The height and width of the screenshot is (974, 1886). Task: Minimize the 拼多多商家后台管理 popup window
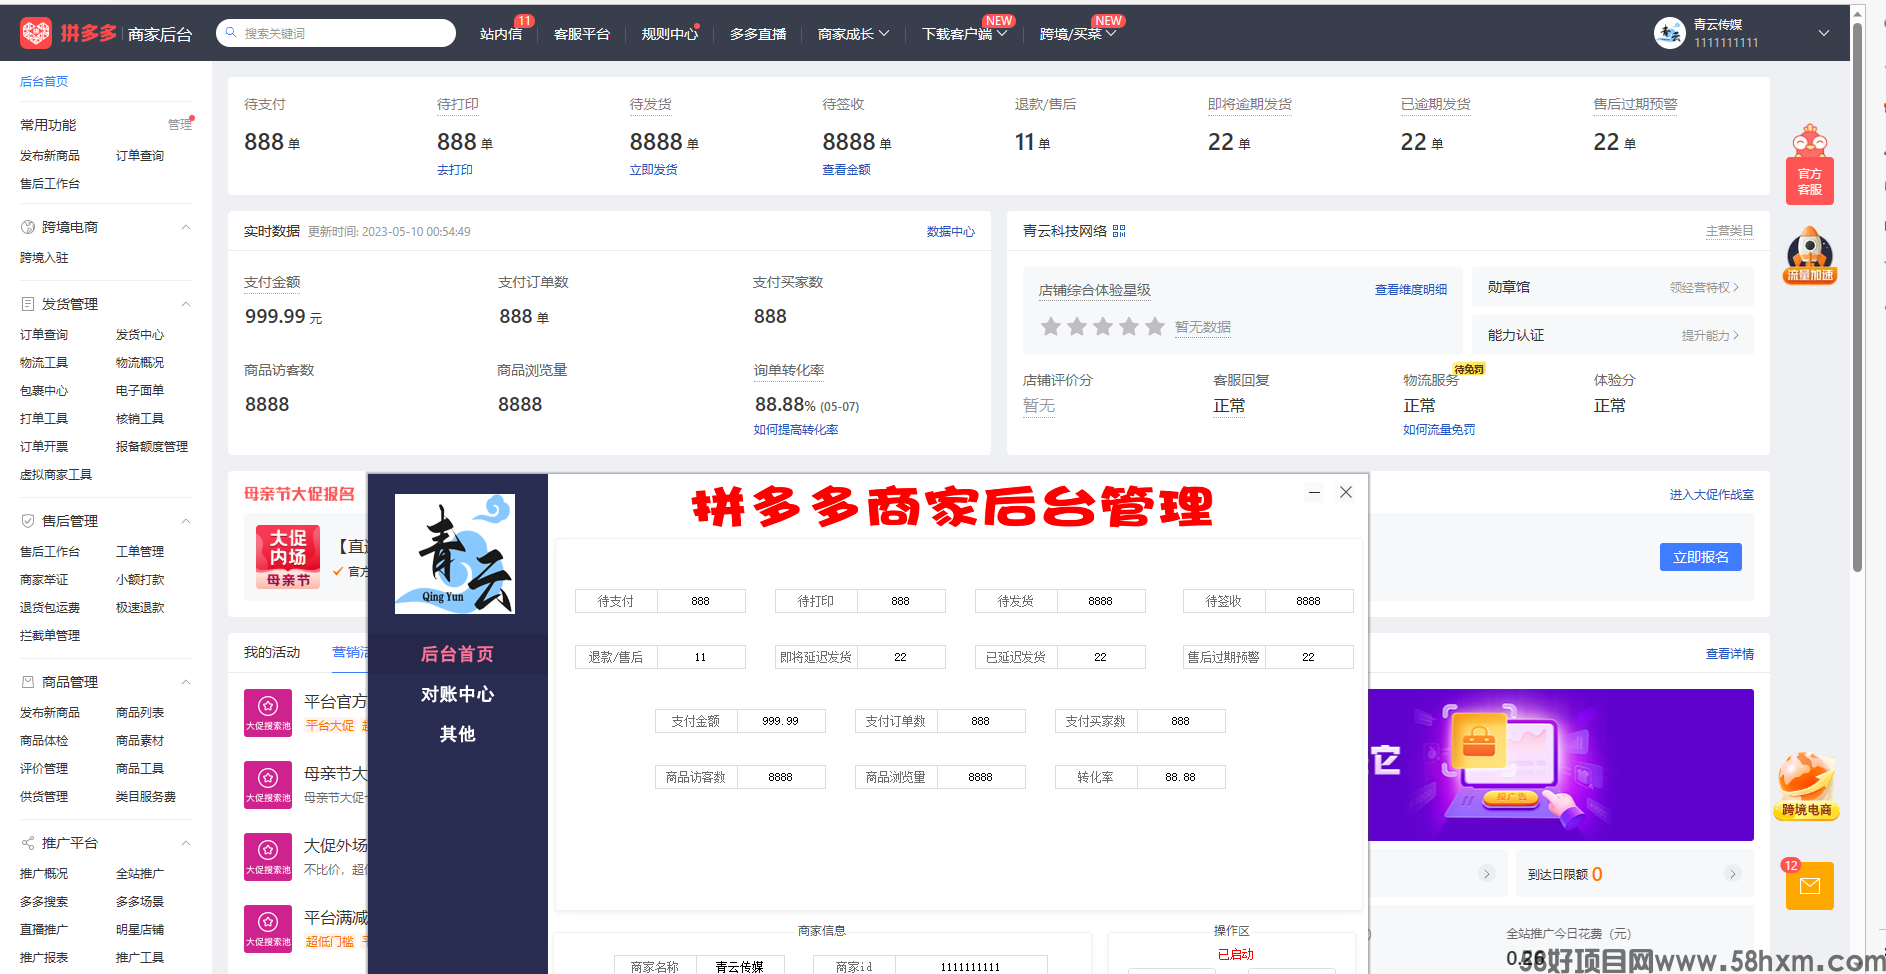(1314, 492)
